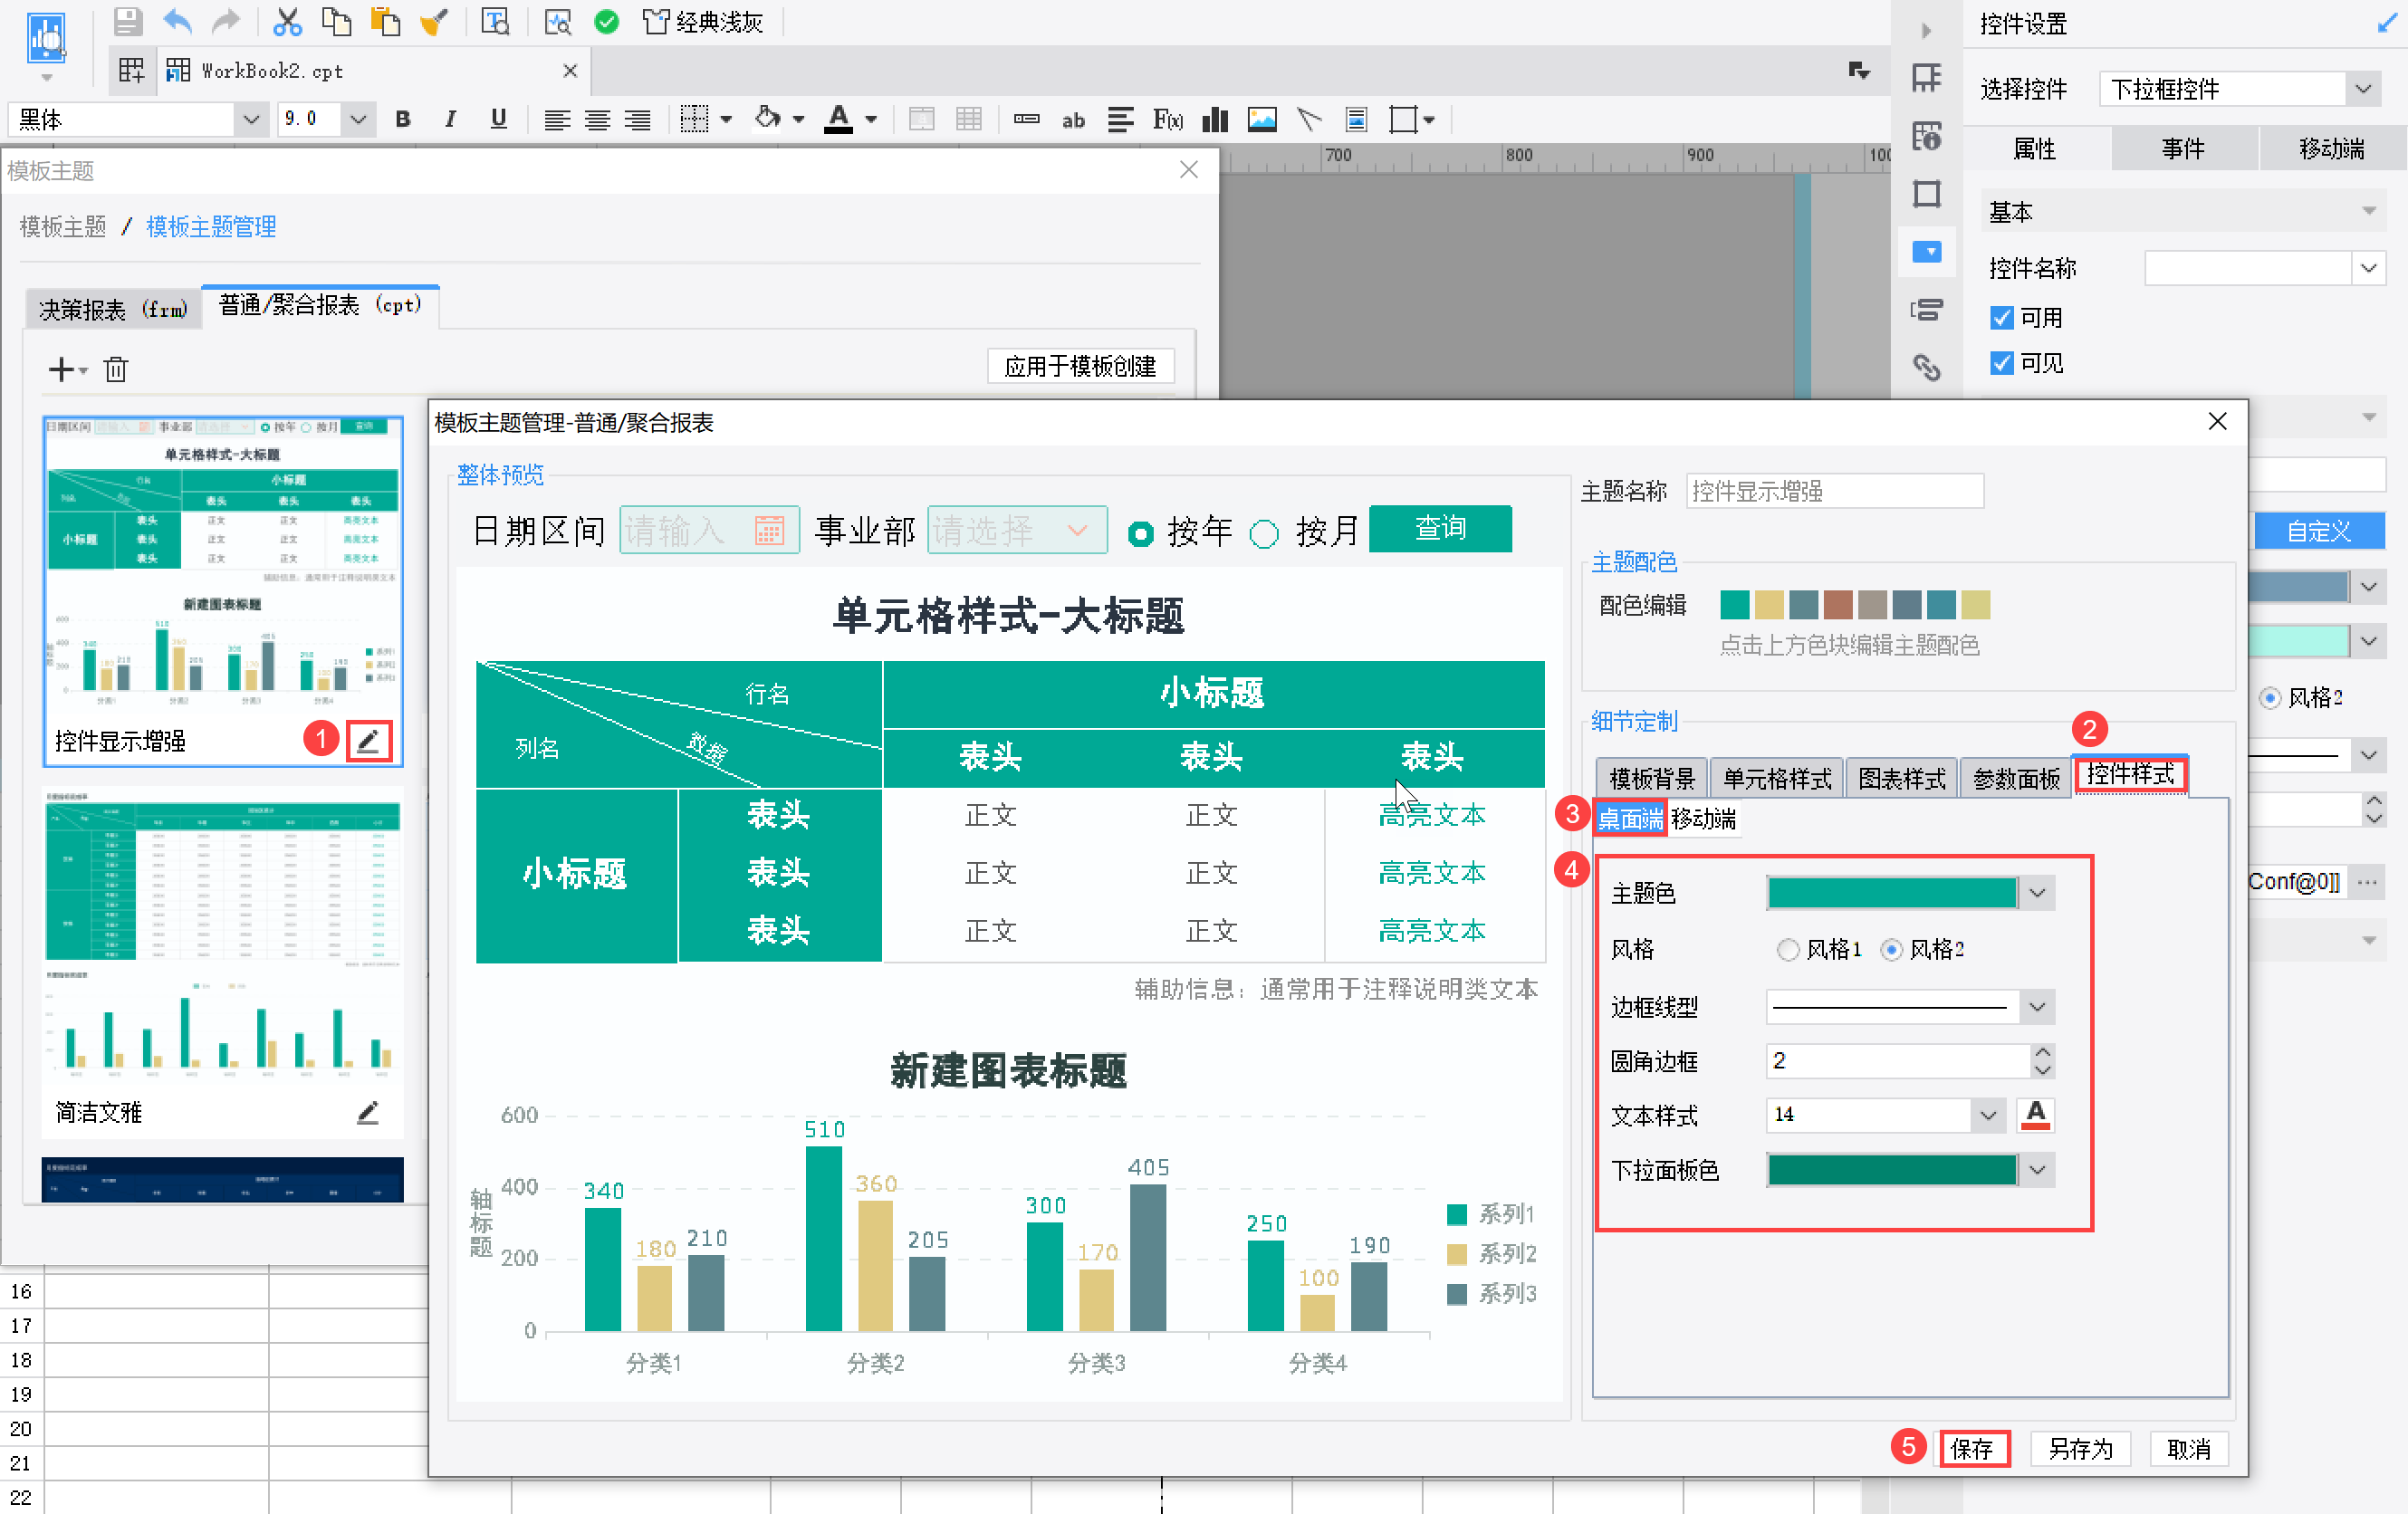Screen dimensions: 2408x1514
Task: Switch to the 图表样式 tab
Action: (x=1901, y=778)
